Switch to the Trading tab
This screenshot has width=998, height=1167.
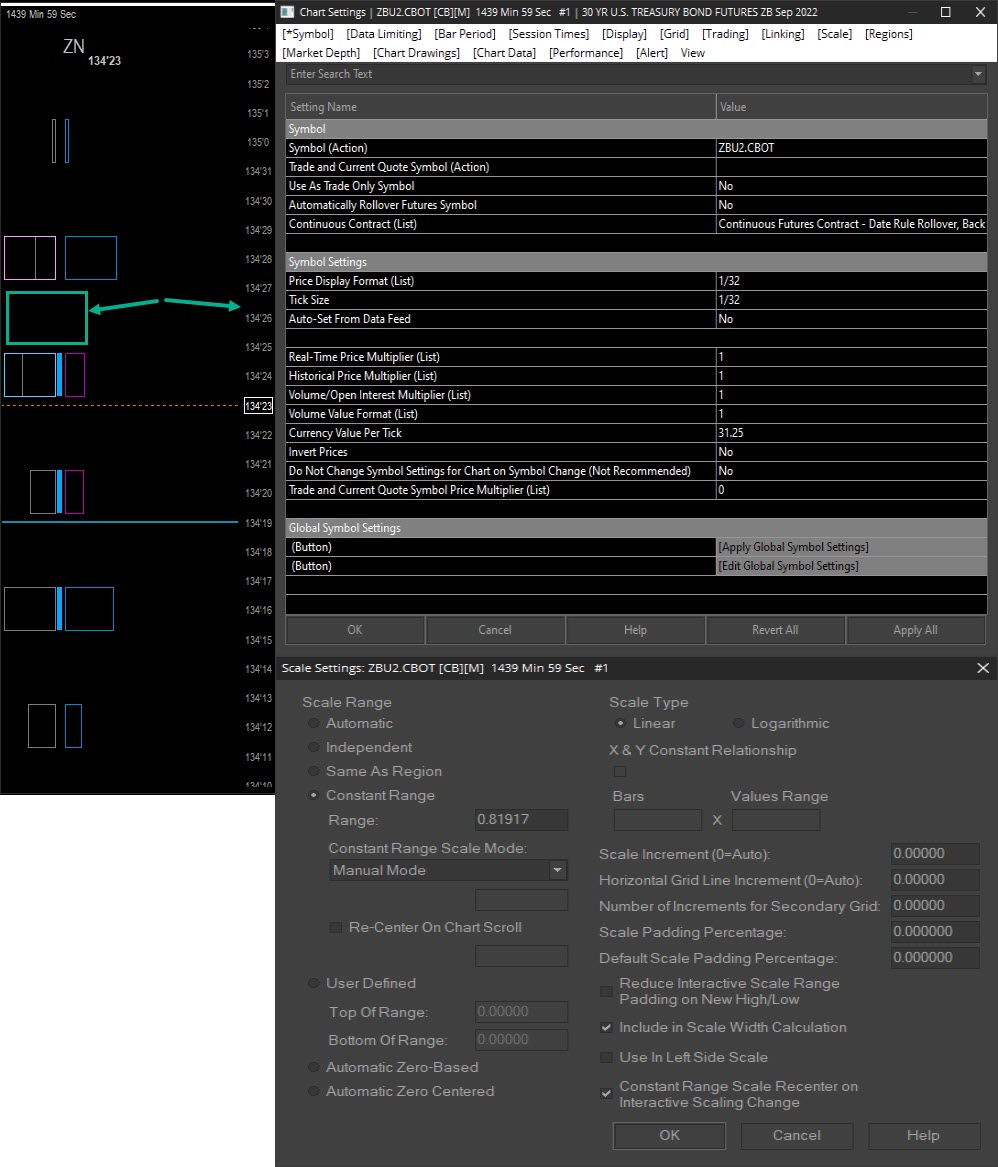pos(725,34)
